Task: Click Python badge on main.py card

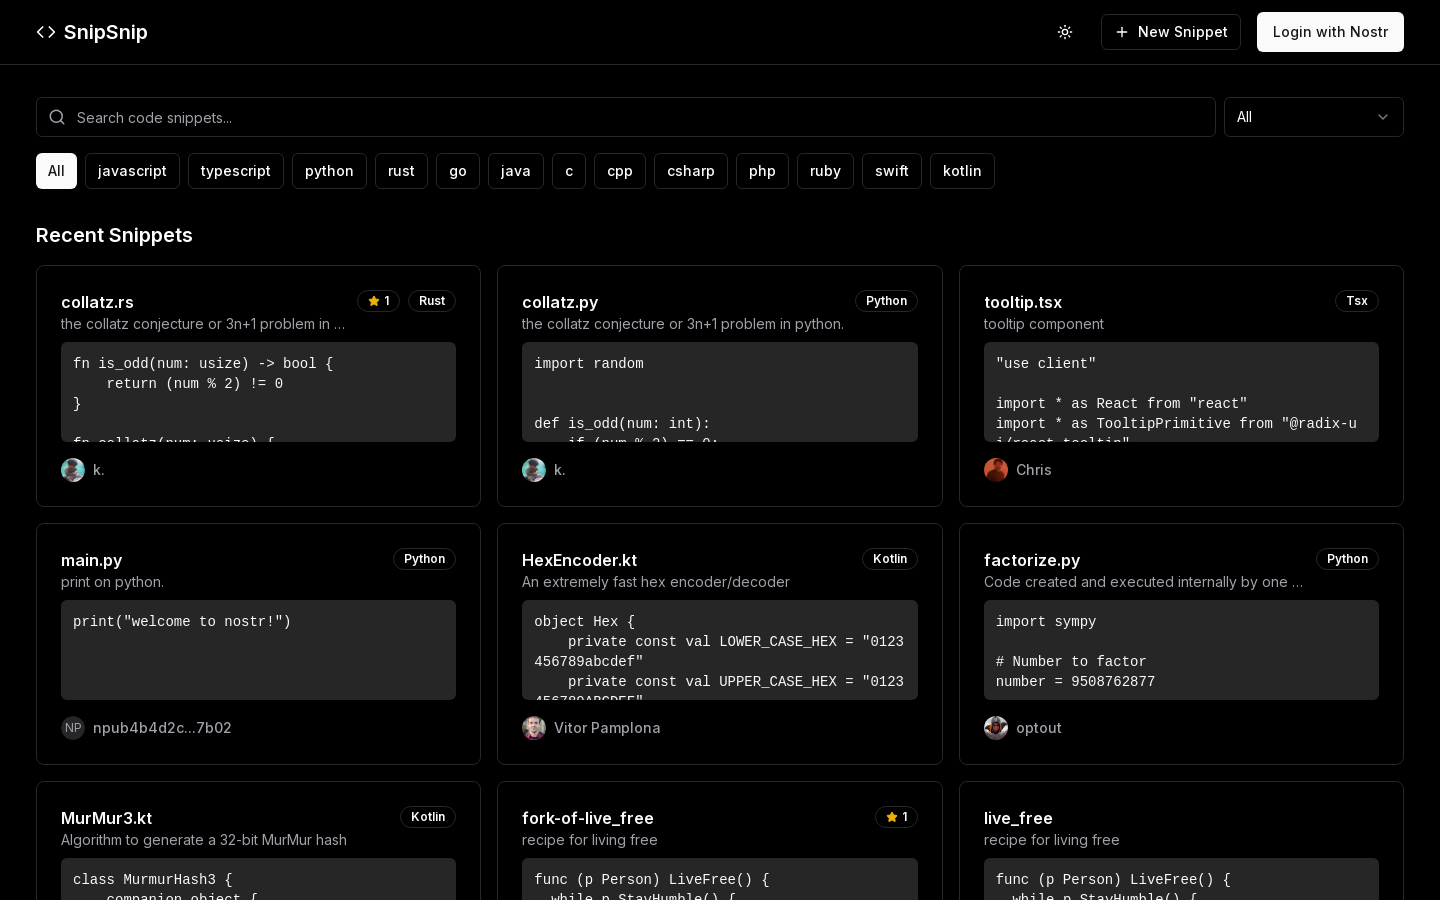Action: (x=424, y=559)
